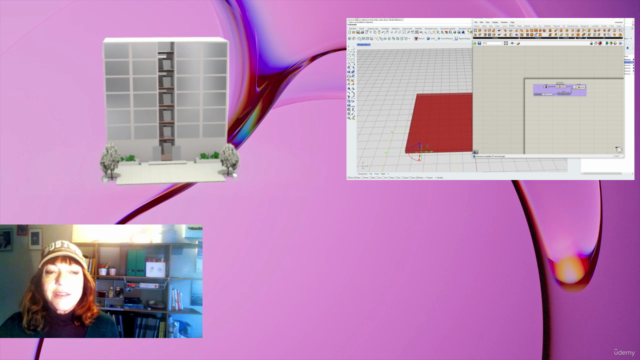
Task: Open the File menu in Grasshopper
Action: click(476, 22)
